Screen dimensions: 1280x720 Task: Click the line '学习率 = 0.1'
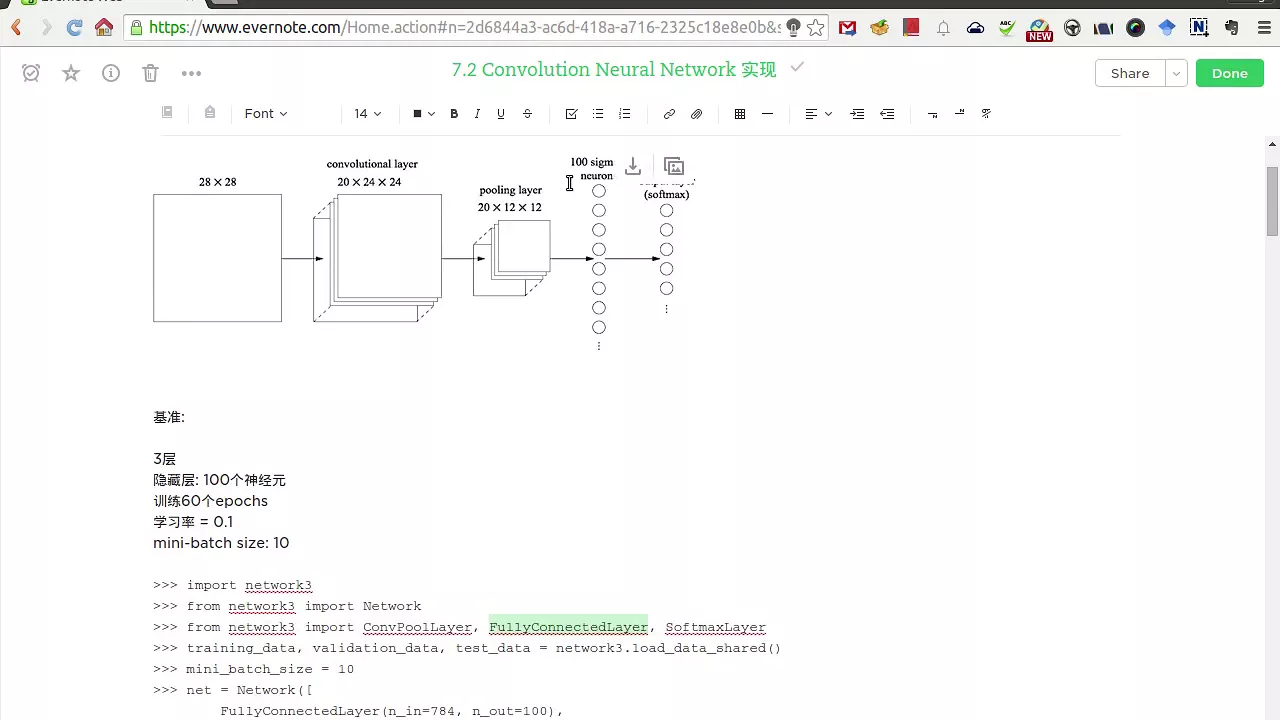click(193, 522)
